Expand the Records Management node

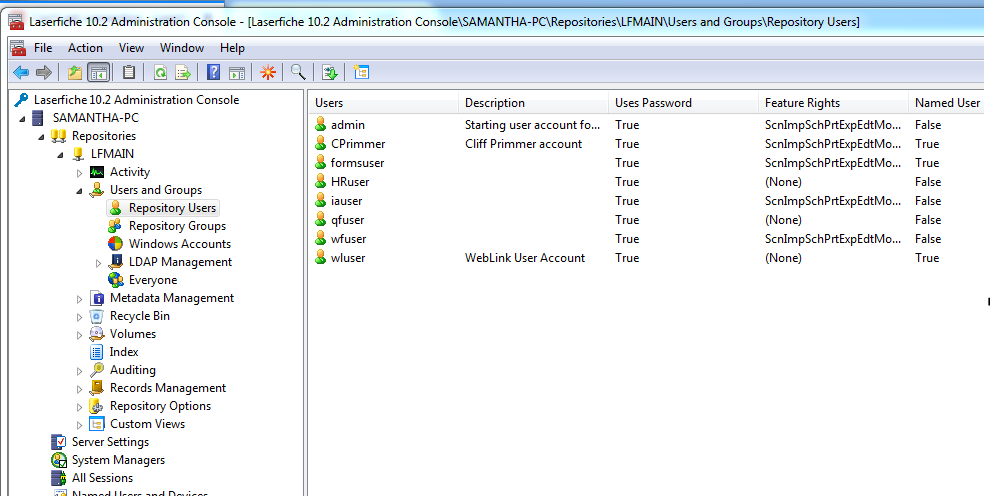click(x=80, y=389)
